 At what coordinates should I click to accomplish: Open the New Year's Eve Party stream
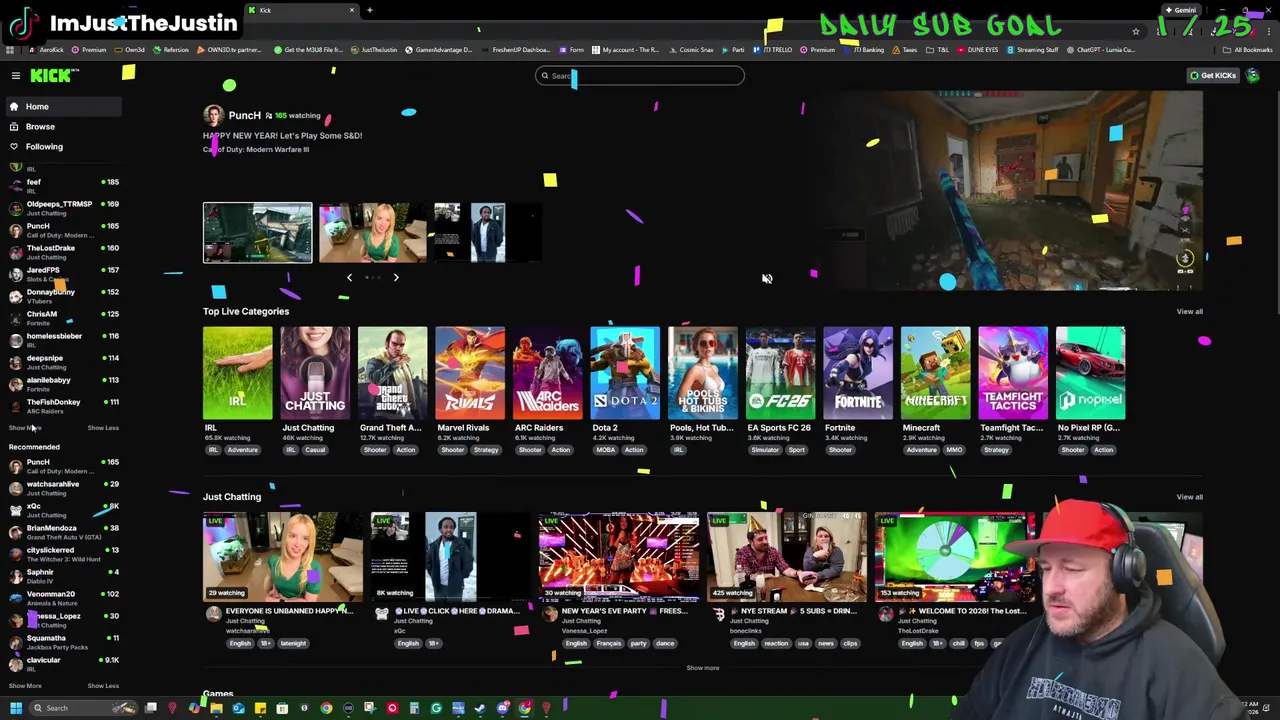pyautogui.click(x=619, y=557)
